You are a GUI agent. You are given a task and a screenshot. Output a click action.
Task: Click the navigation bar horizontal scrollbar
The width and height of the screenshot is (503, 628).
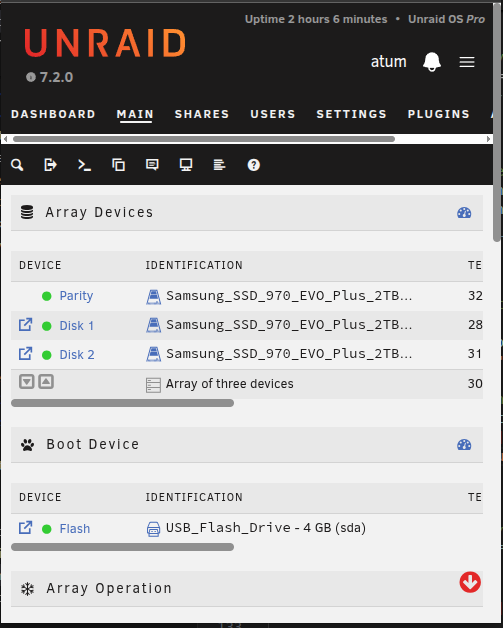point(204,139)
